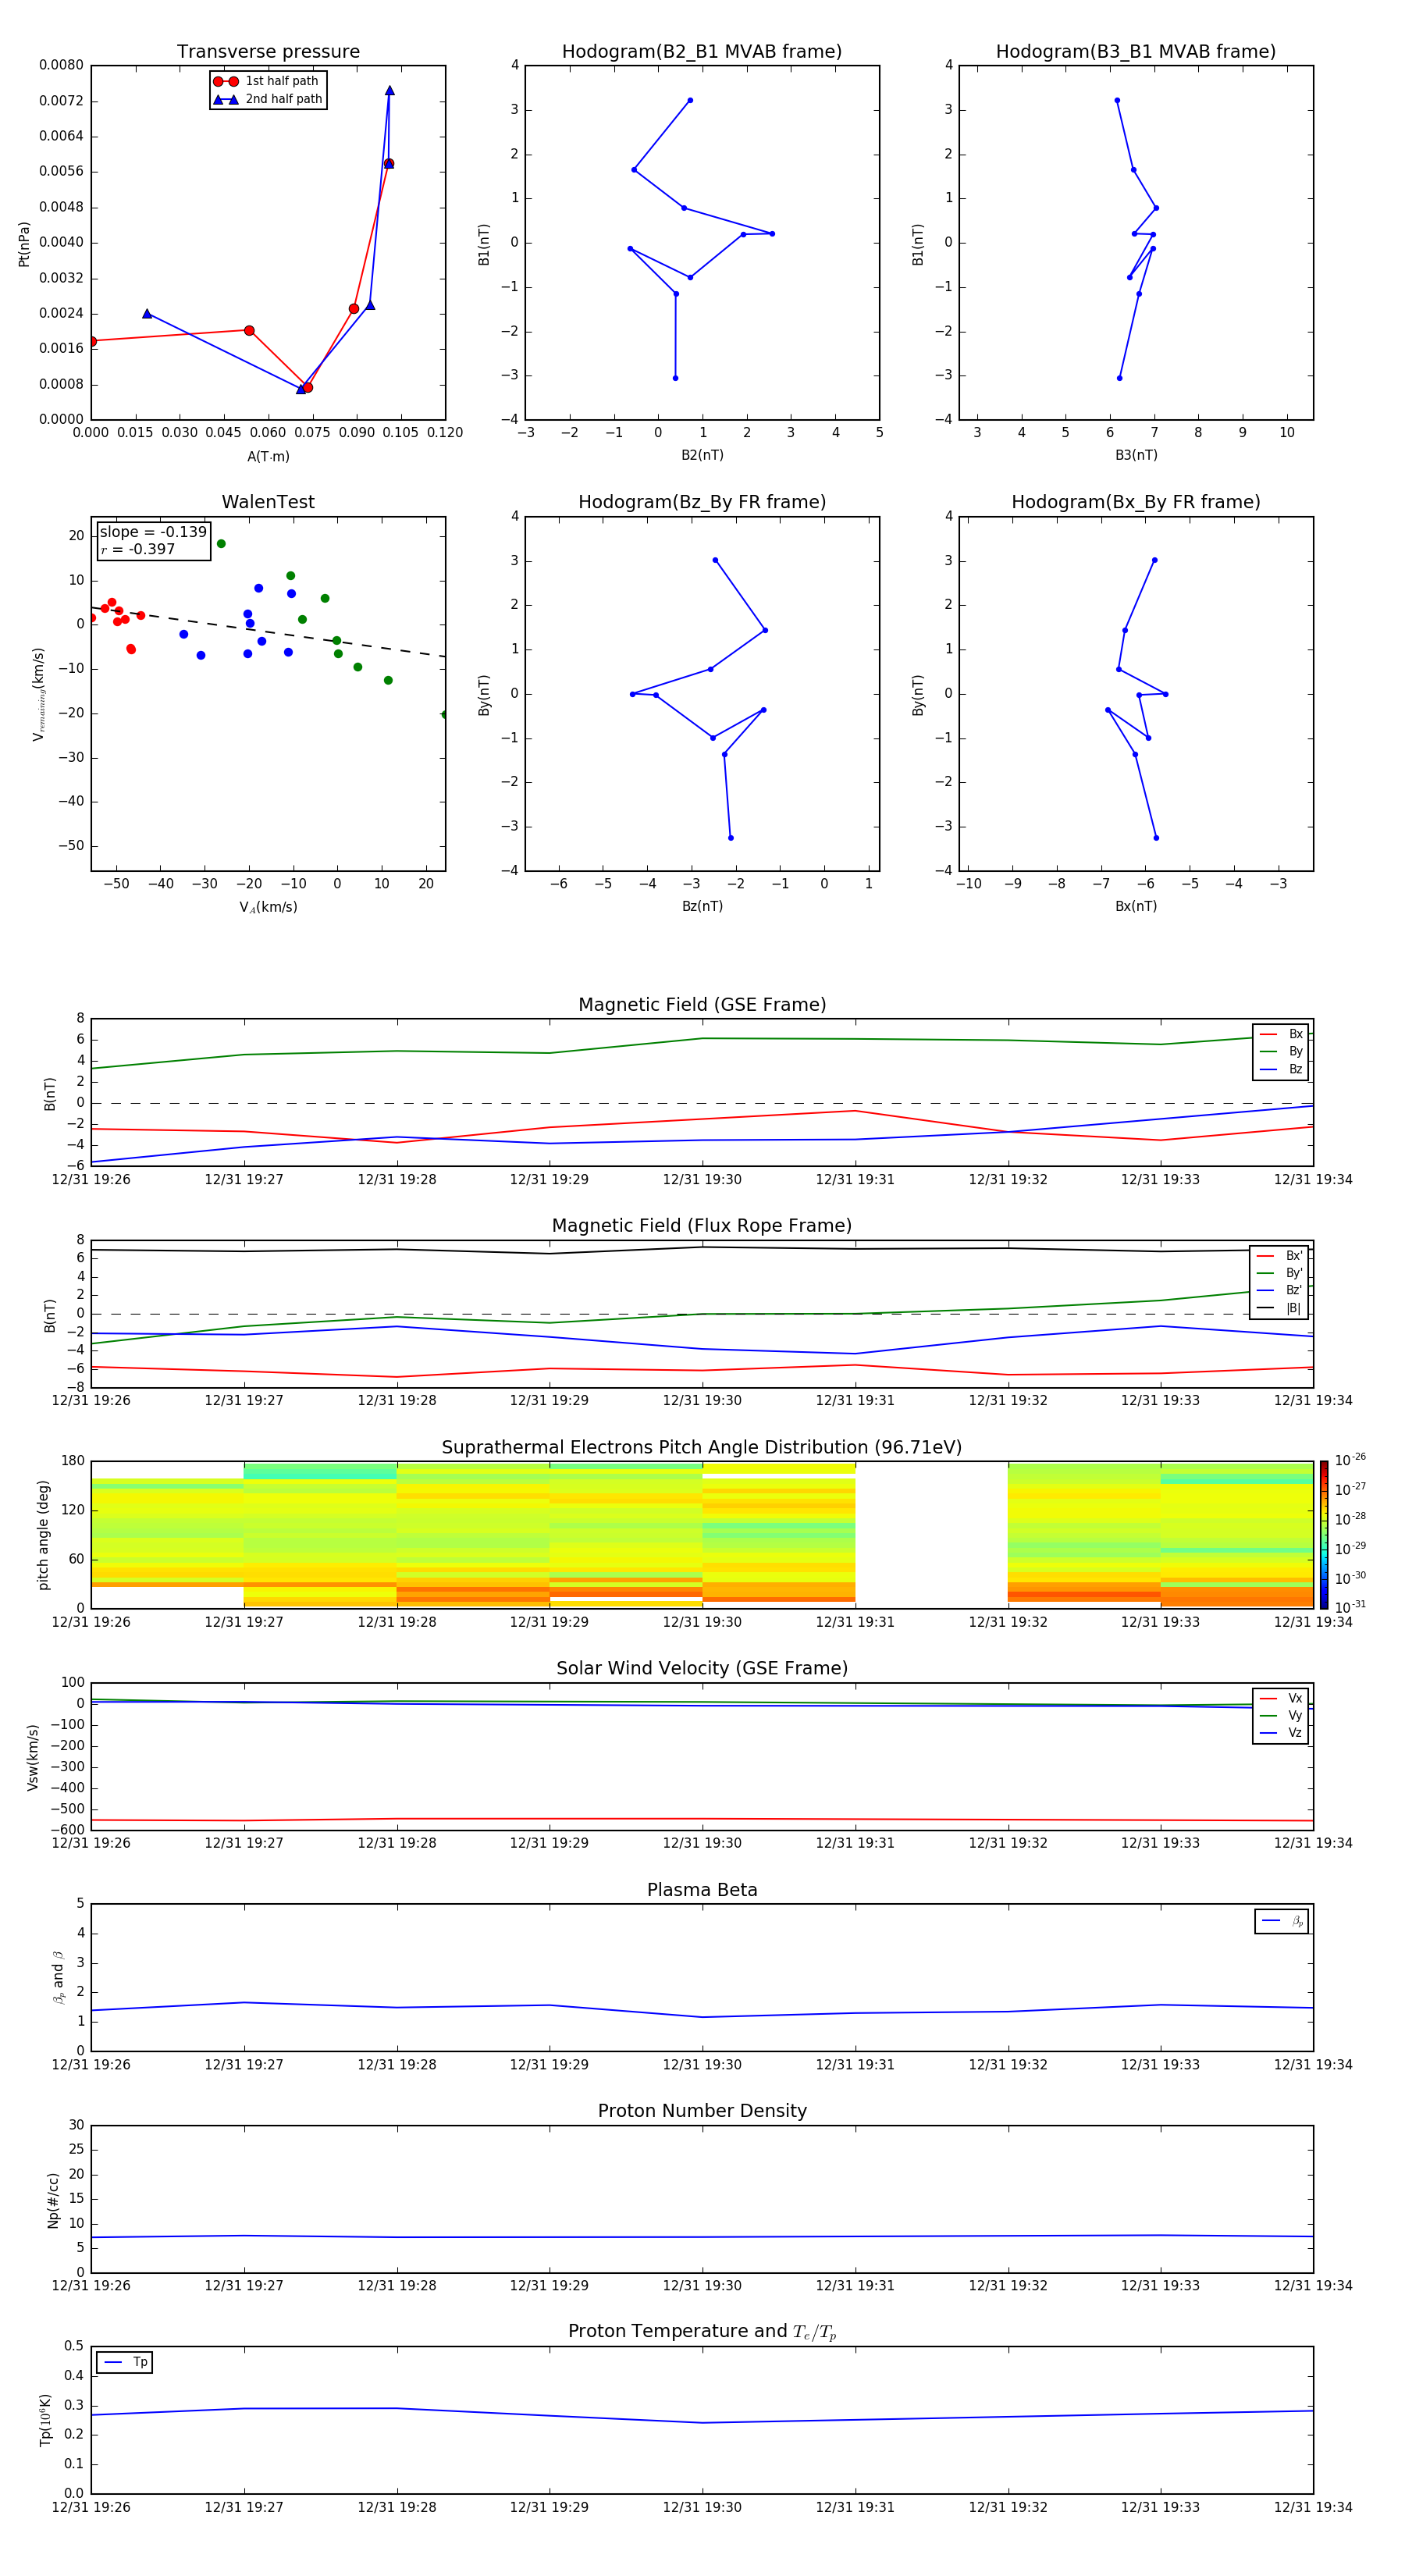Image resolution: width=1405 pixels, height=2576 pixels.
Task: Select the By' entry in Flux Rope legend
Action: click(1279, 1273)
